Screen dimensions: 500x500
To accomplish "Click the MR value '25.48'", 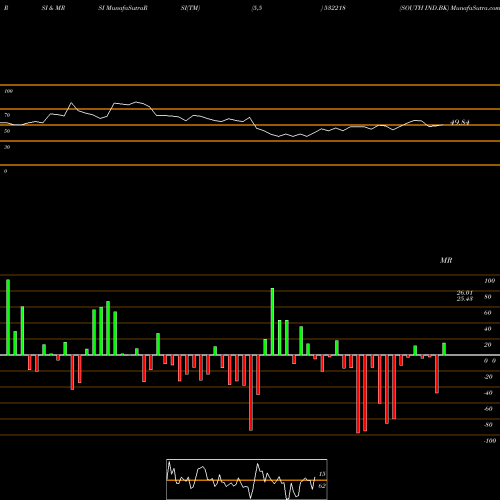I will click(465, 299).
